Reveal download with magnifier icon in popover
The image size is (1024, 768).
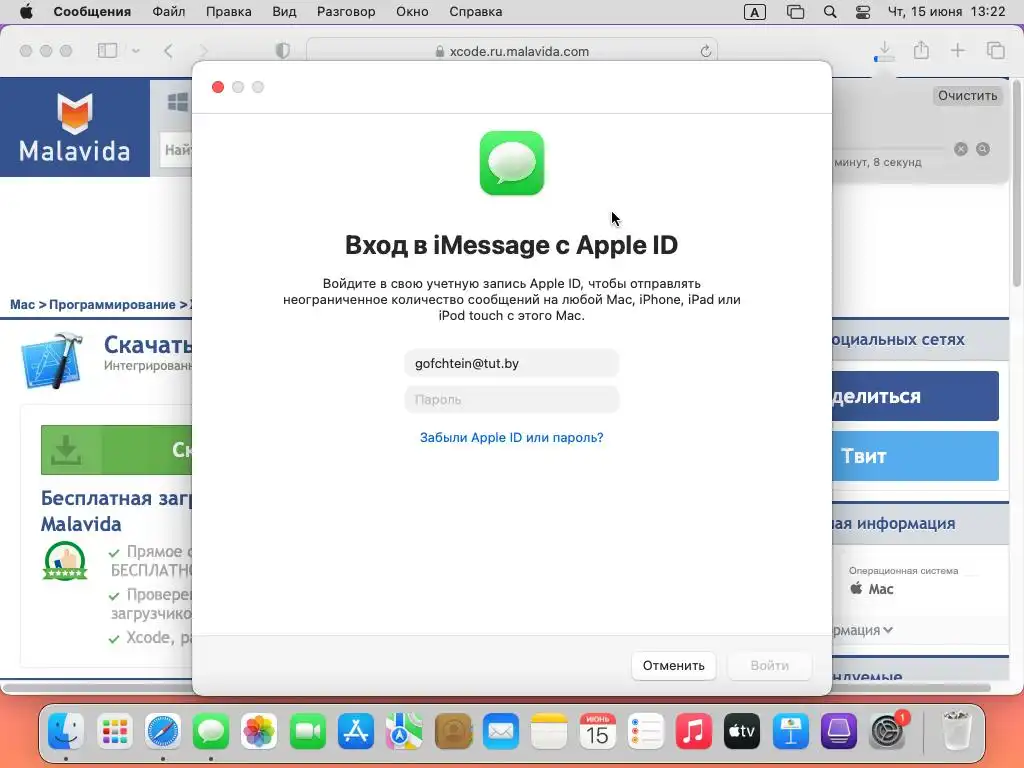(x=982, y=149)
